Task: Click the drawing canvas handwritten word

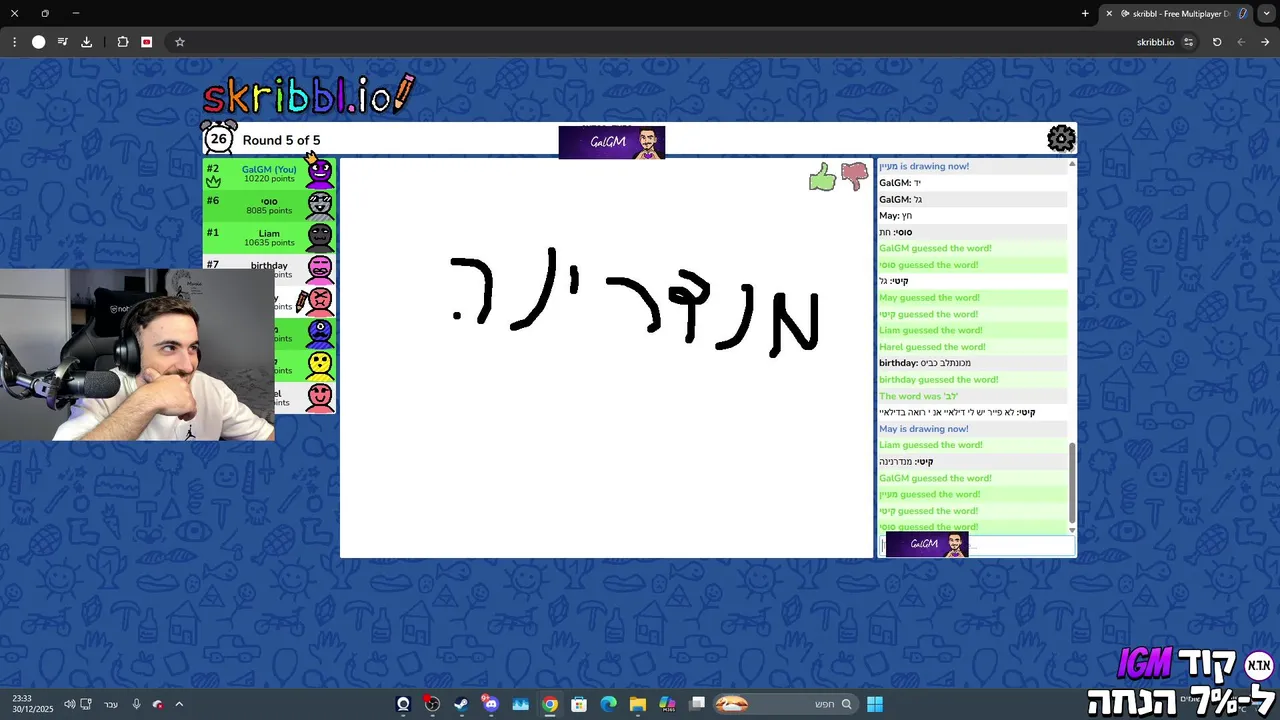Action: [635, 302]
